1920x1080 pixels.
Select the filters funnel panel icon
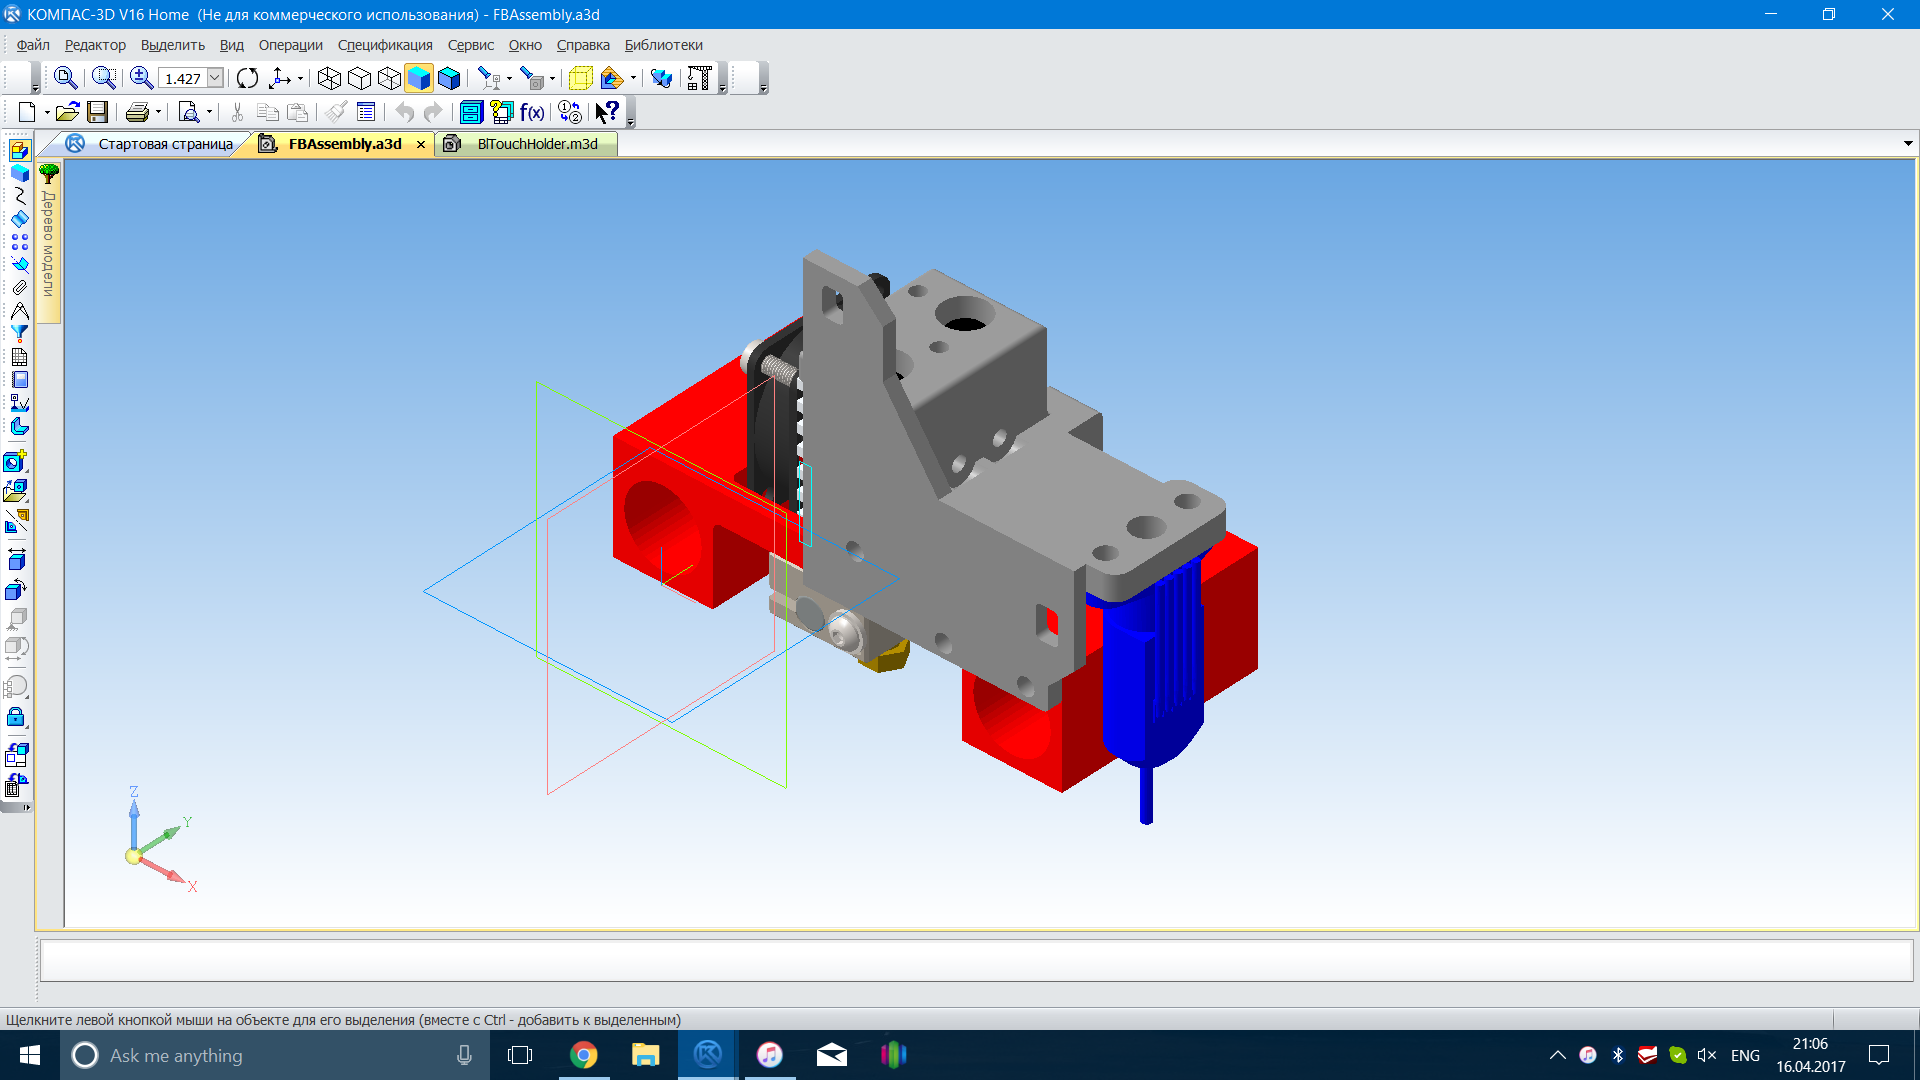pos(19,334)
